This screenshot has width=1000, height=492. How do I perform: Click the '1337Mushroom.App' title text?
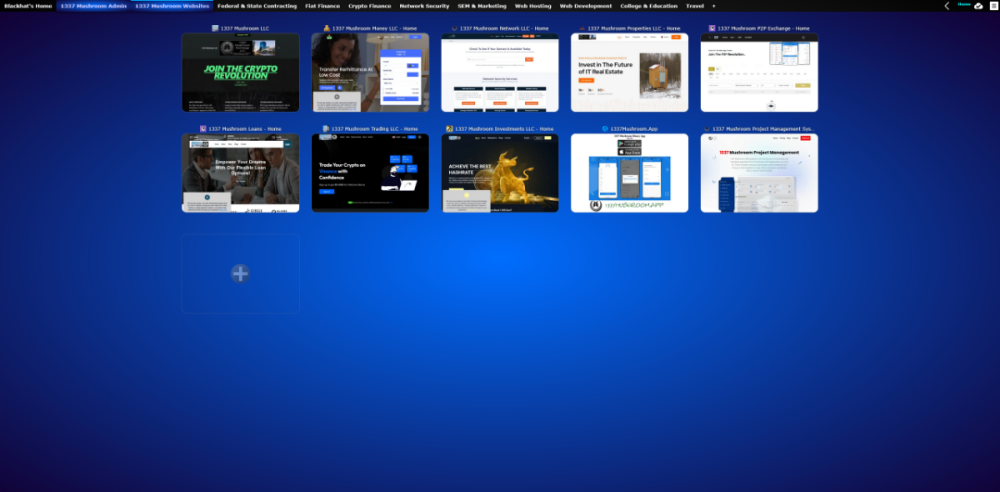click(x=634, y=129)
